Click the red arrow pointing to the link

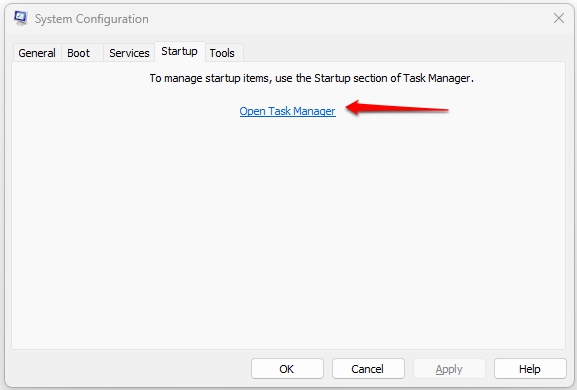point(397,108)
